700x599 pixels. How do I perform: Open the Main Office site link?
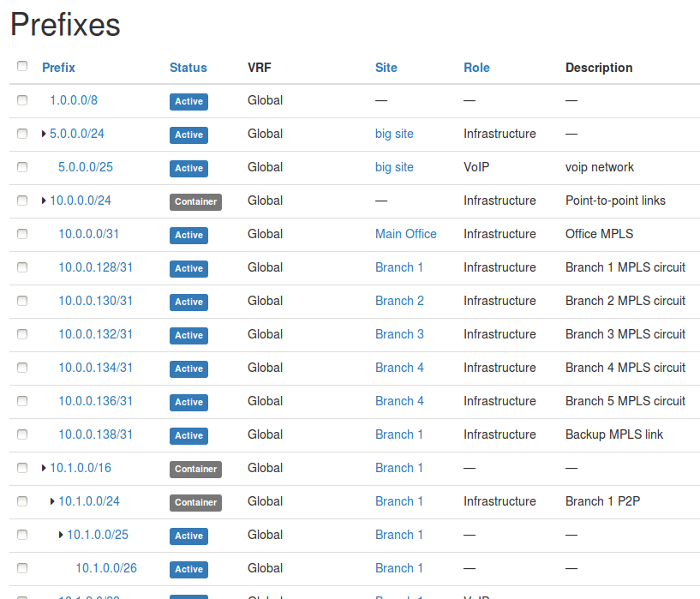coord(405,234)
